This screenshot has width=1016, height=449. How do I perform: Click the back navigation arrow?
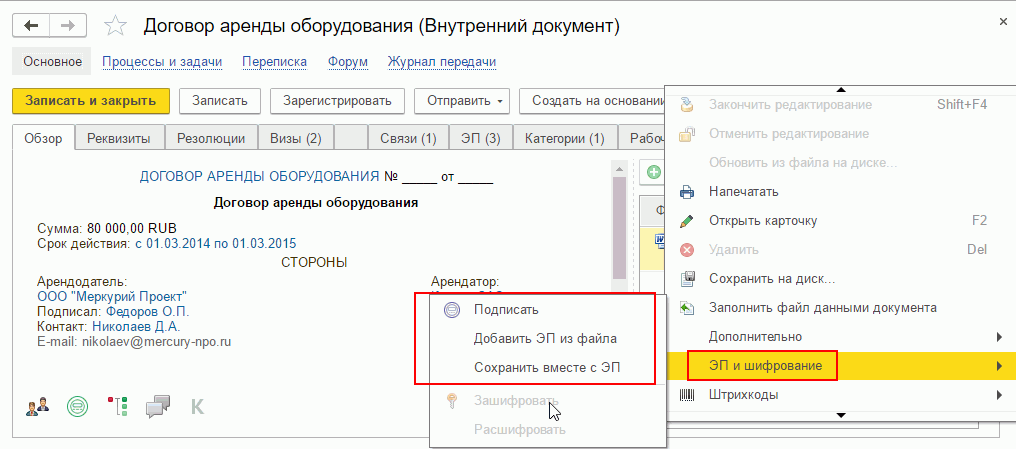pyautogui.click(x=31, y=26)
